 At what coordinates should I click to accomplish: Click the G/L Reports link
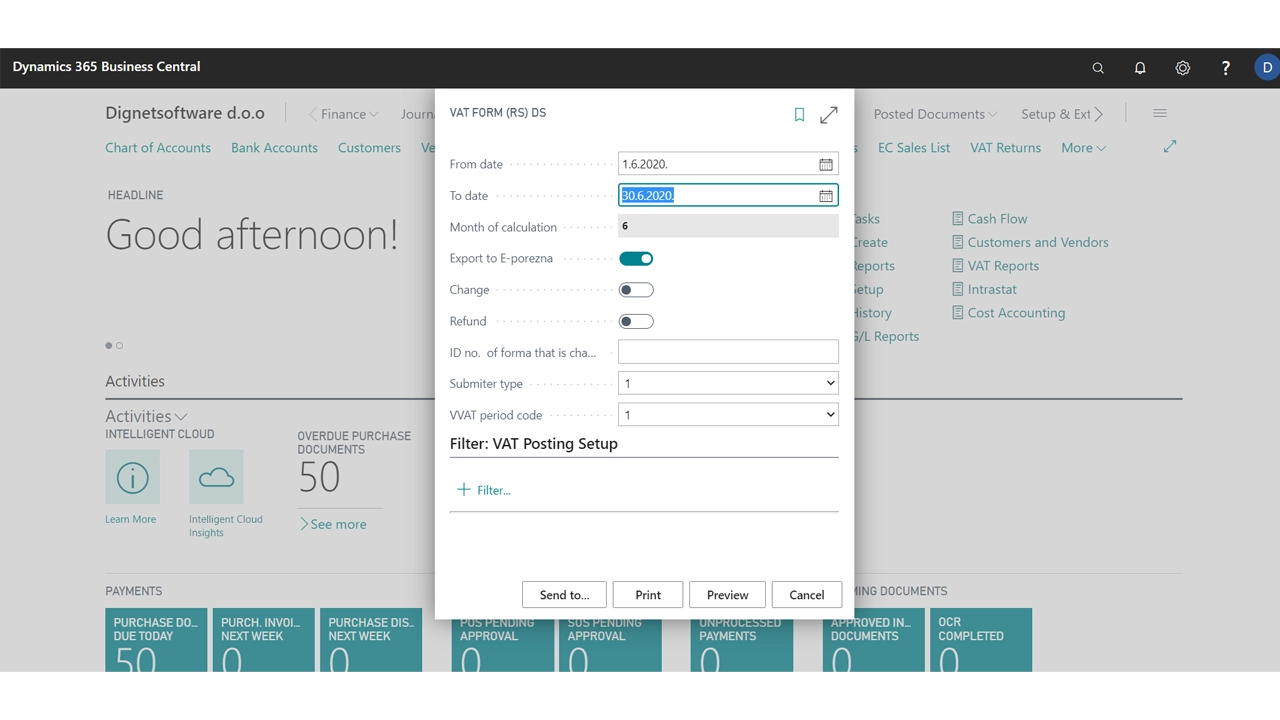(x=886, y=336)
